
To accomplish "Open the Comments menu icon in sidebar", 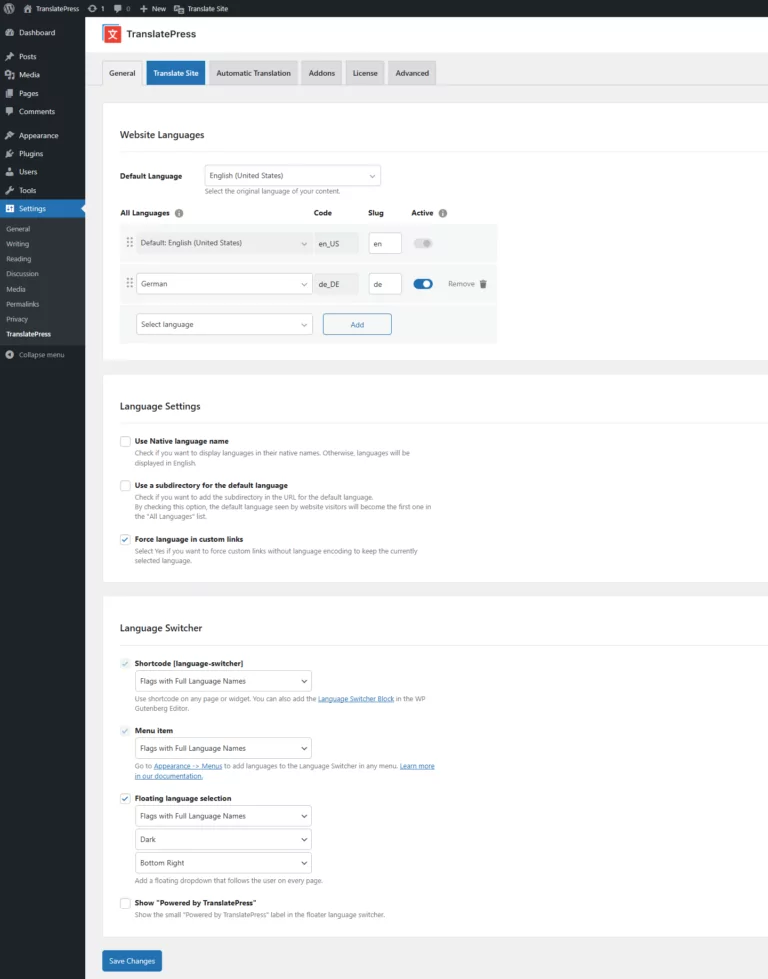I will click(x=9, y=111).
